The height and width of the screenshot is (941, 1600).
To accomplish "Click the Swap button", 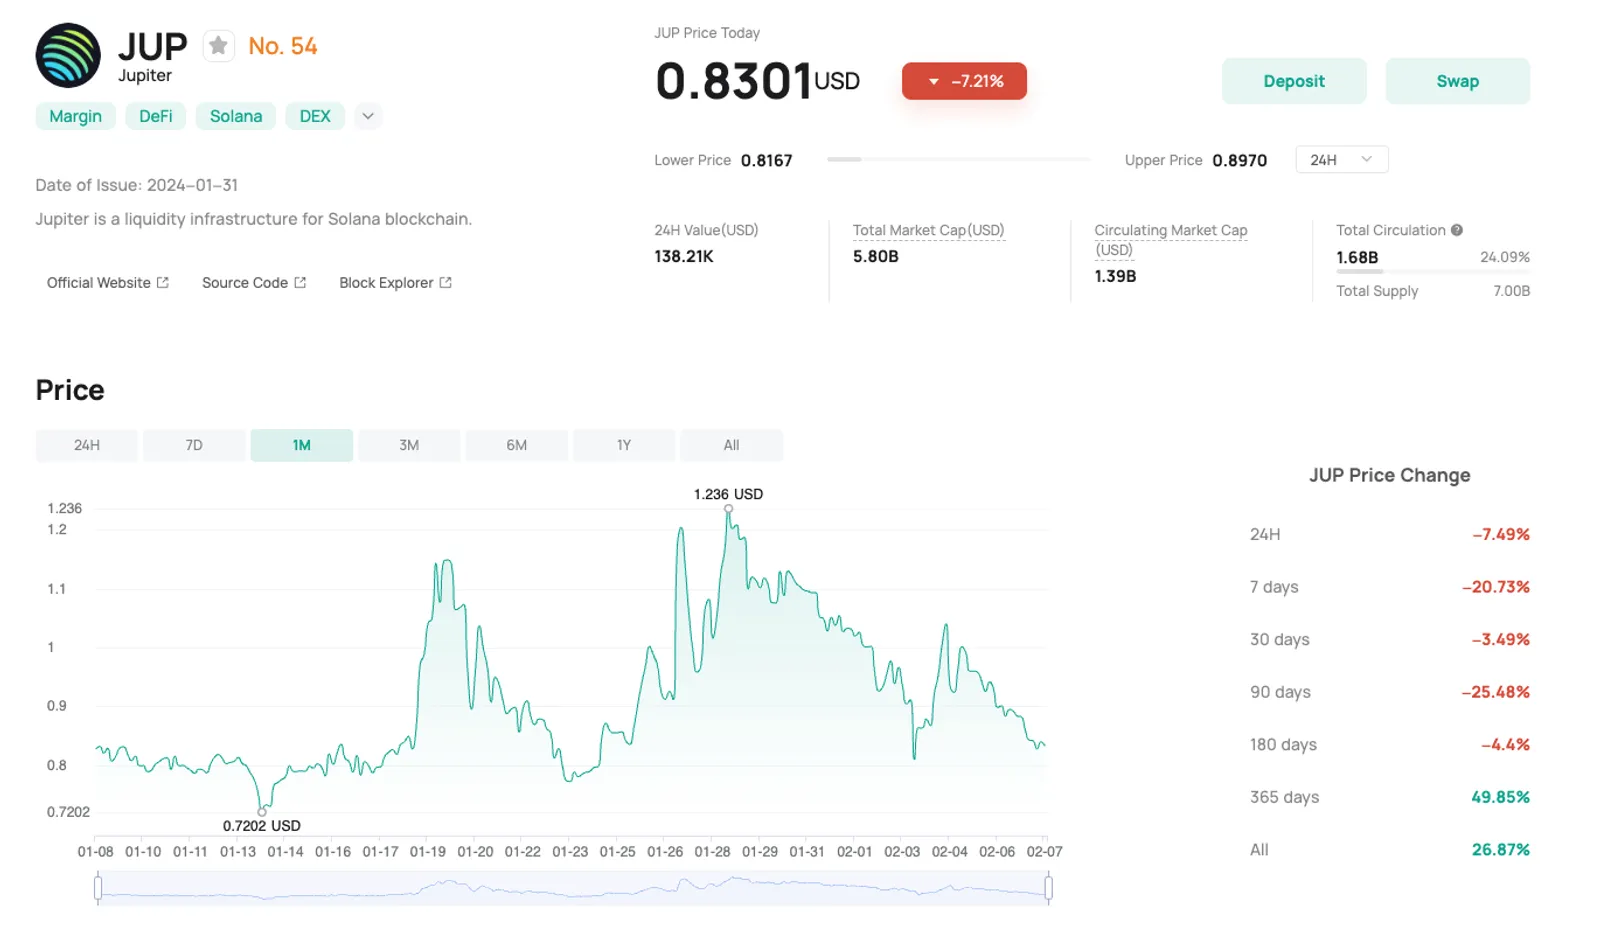I will coord(1457,81).
